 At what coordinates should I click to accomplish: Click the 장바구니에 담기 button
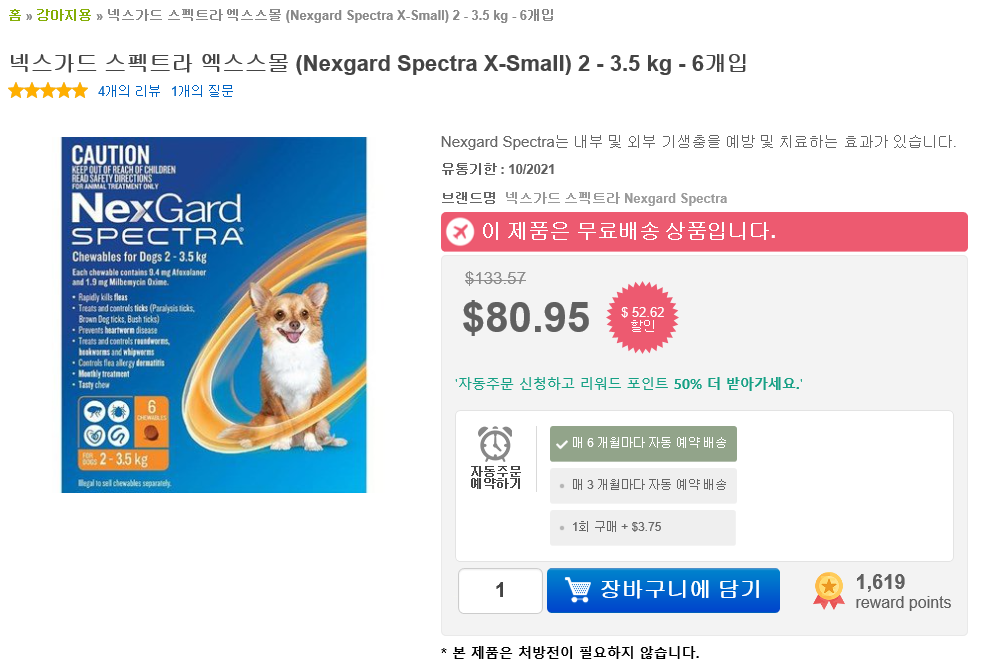click(x=662, y=590)
